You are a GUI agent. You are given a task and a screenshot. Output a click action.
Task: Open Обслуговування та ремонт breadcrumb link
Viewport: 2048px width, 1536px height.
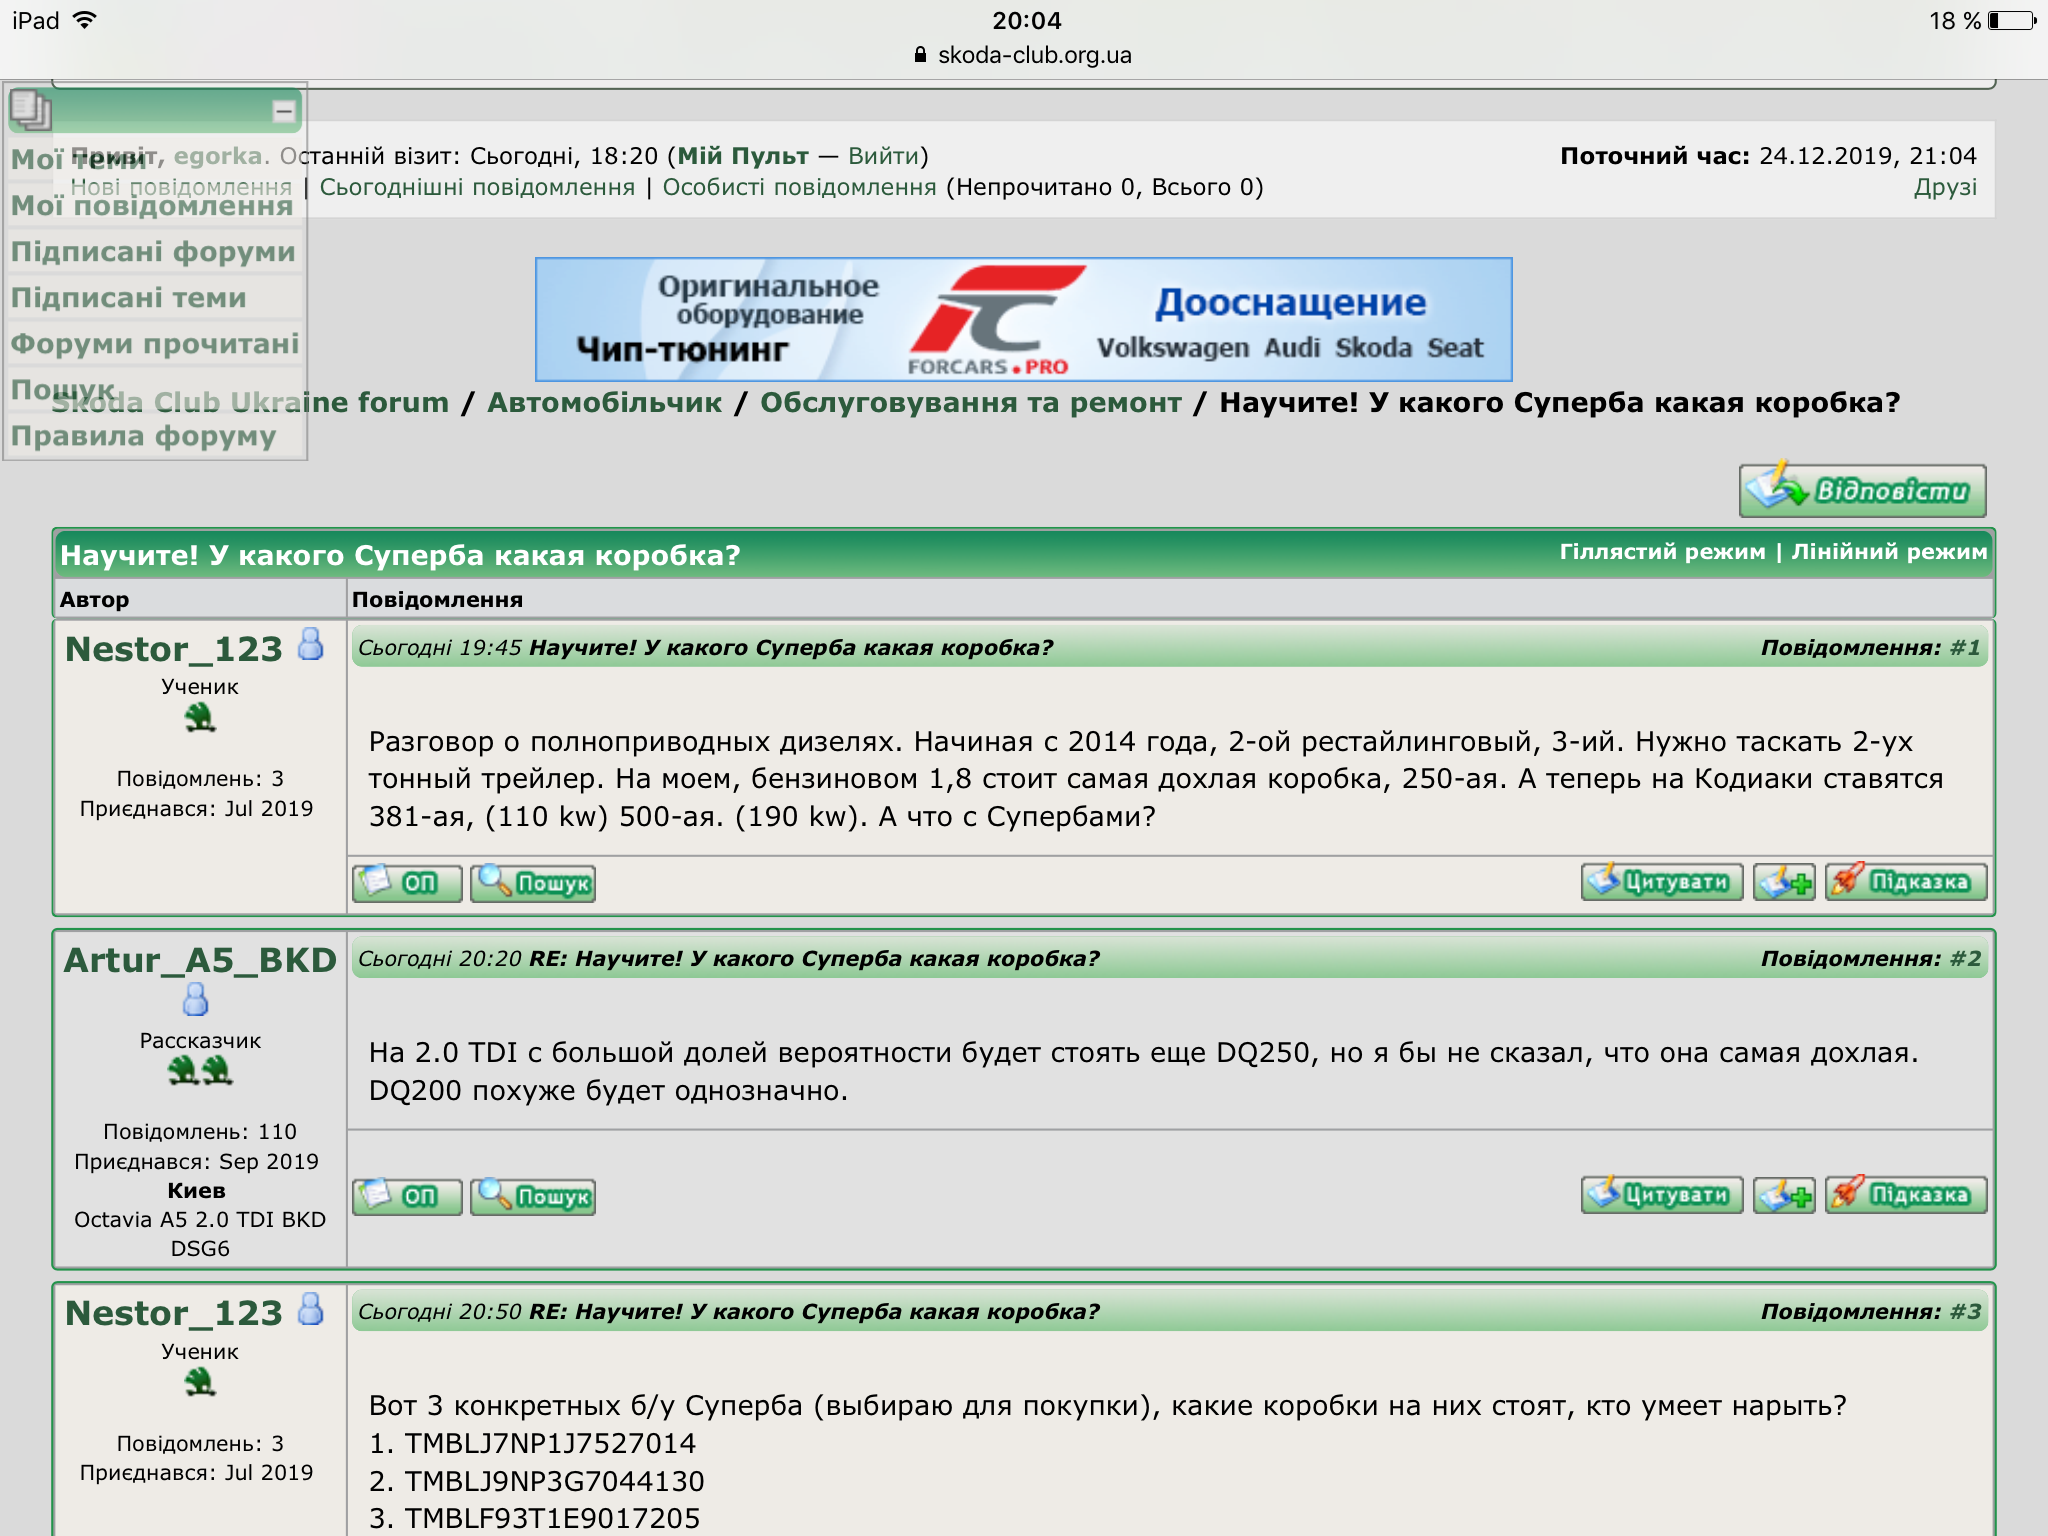(970, 403)
